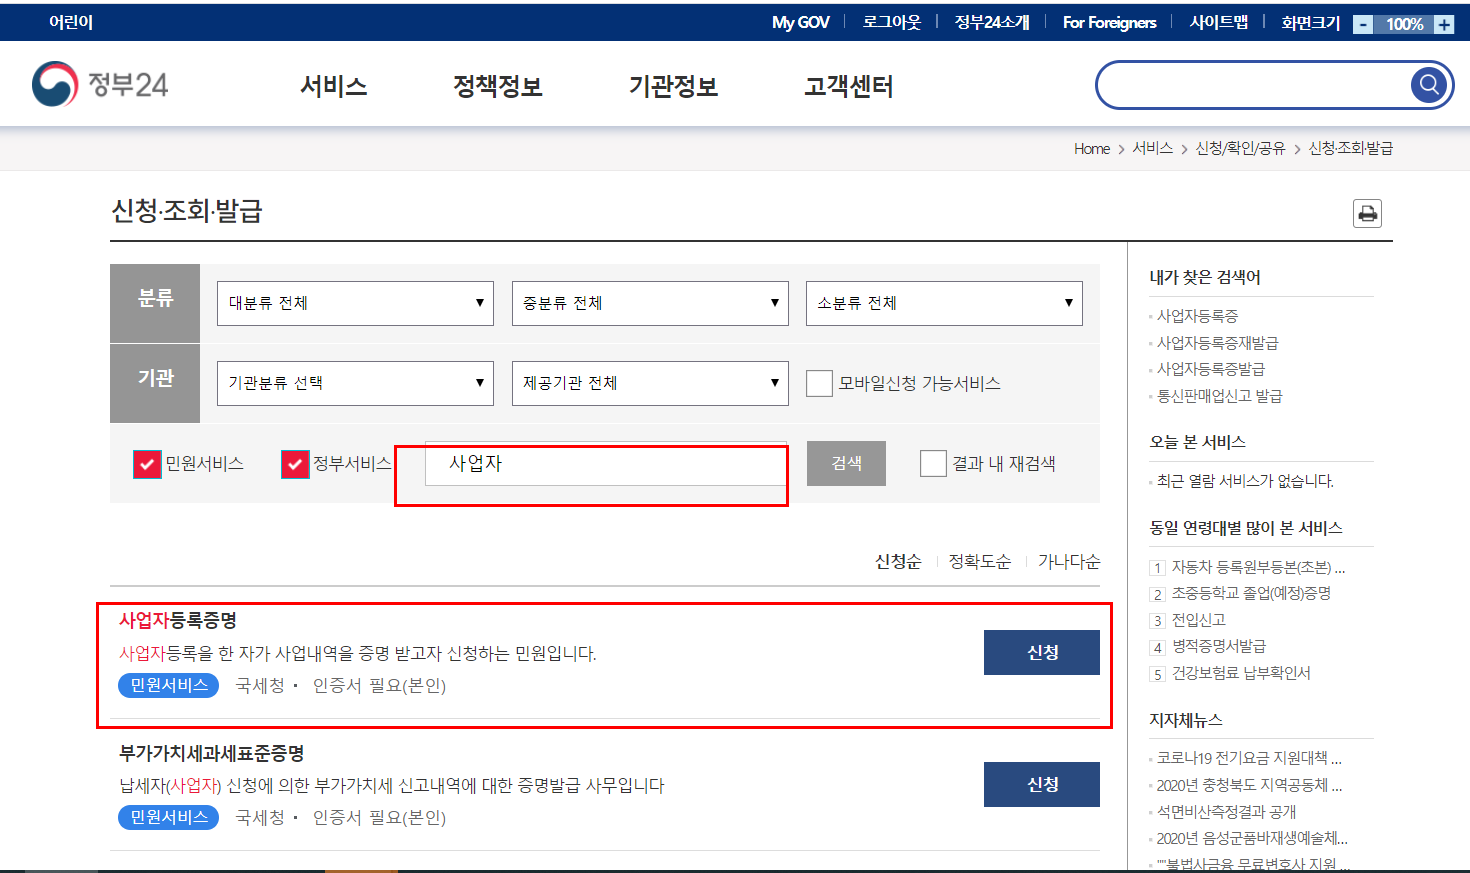Open 자동차 등록원부등본(초본) popular service

click(x=1258, y=567)
